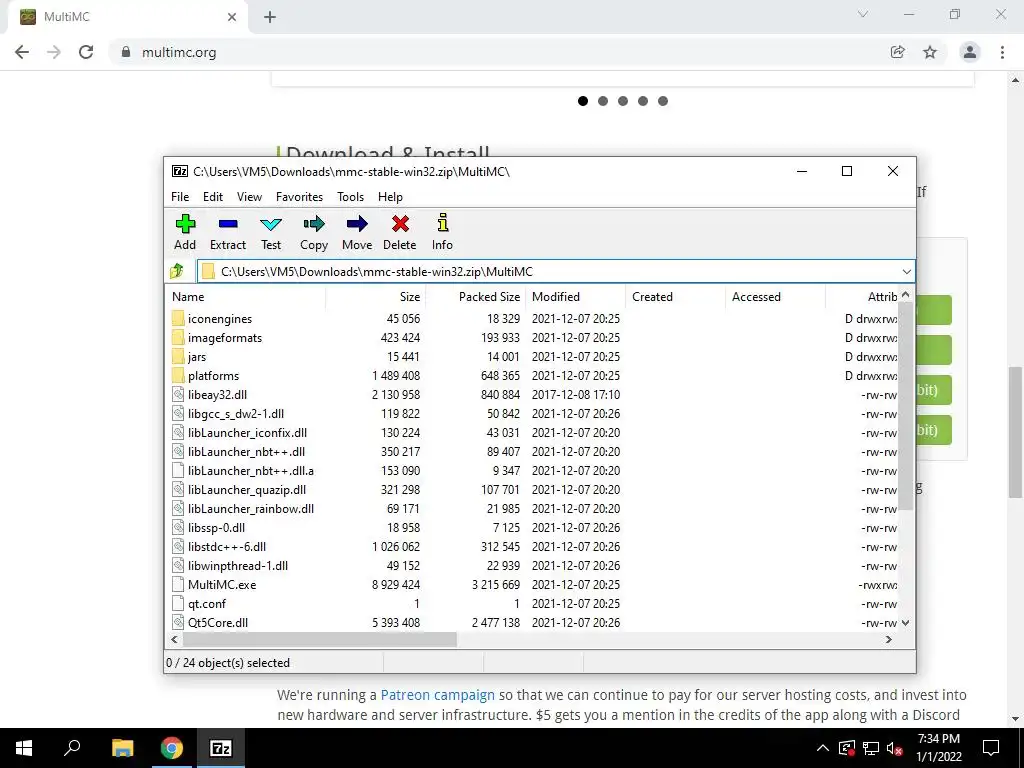Click the third carousel dot indicator
Viewport: 1024px width, 768px height.
click(623, 101)
